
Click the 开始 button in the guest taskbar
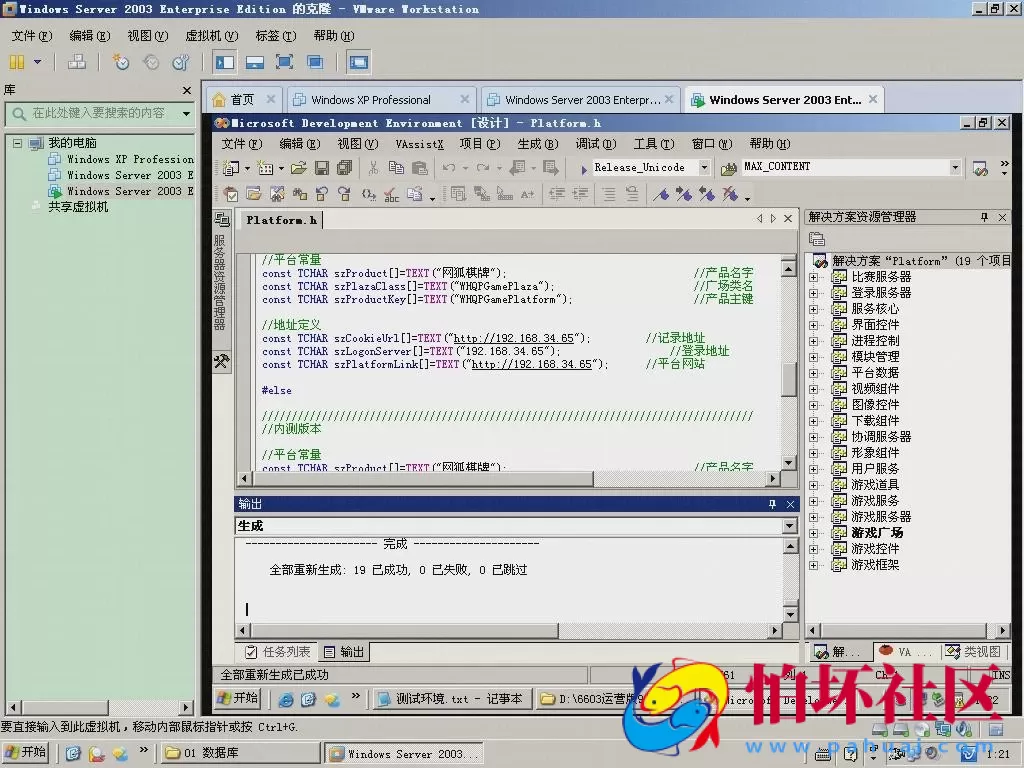[x=239, y=698]
